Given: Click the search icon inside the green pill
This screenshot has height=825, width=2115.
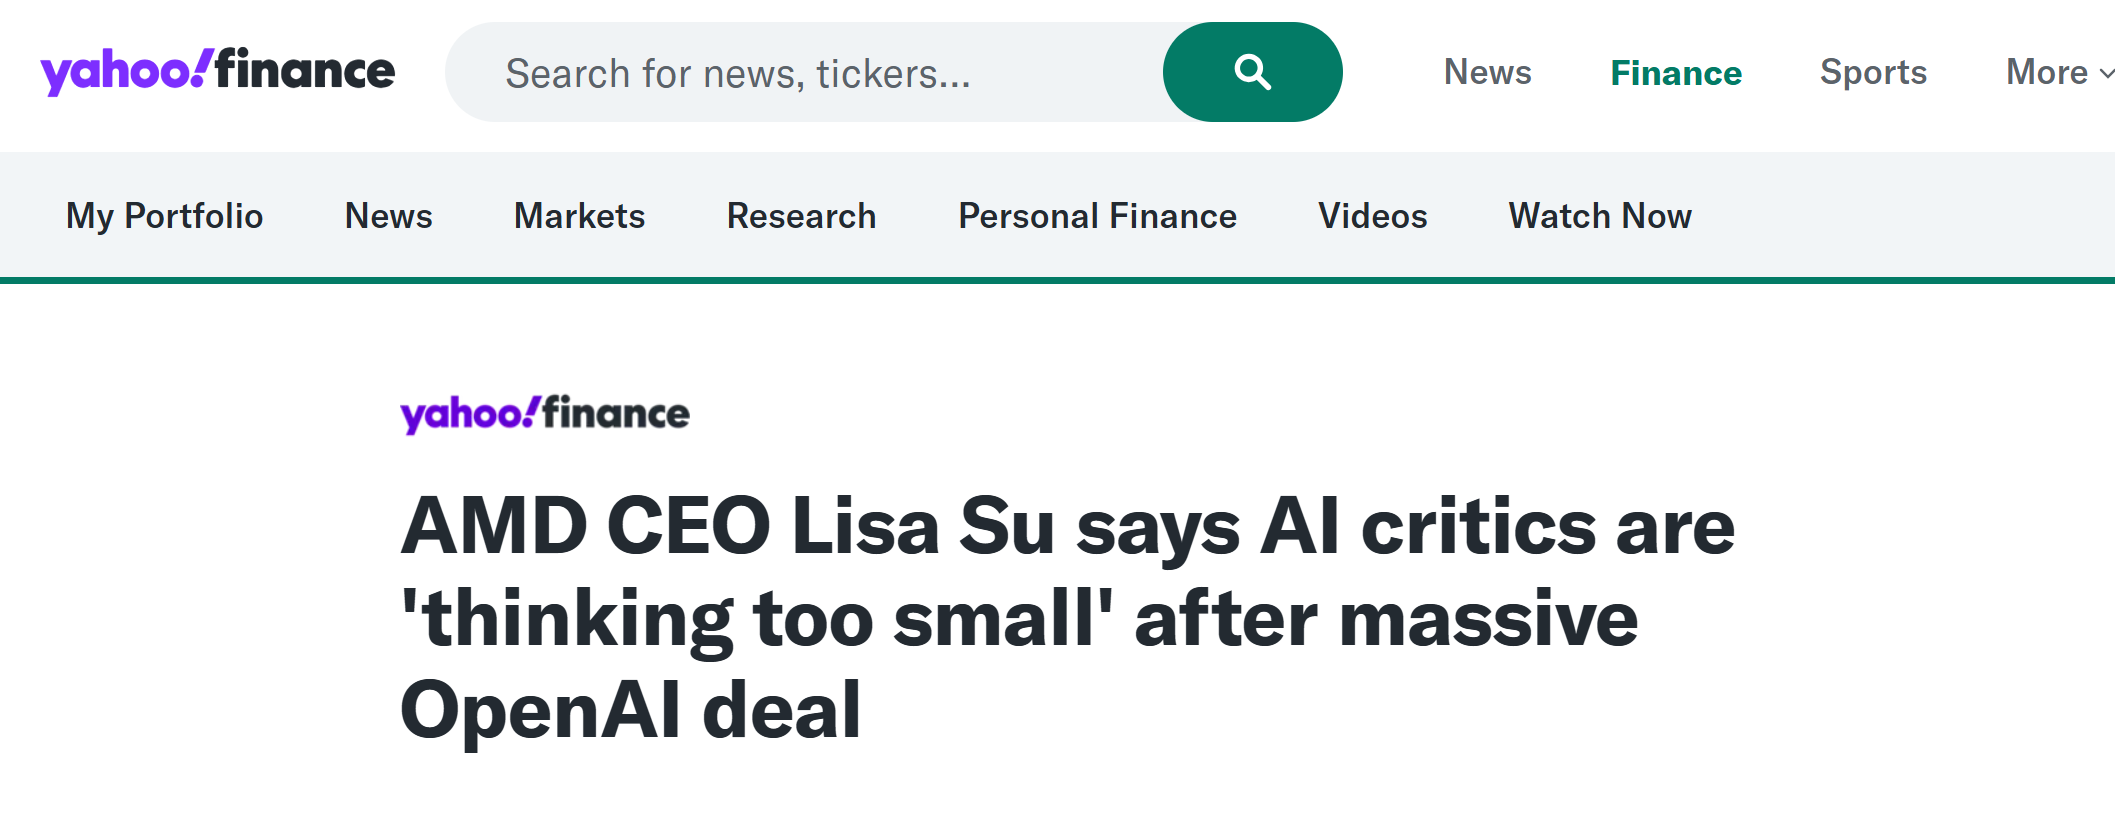Looking at the screenshot, I should click(x=1252, y=72).
